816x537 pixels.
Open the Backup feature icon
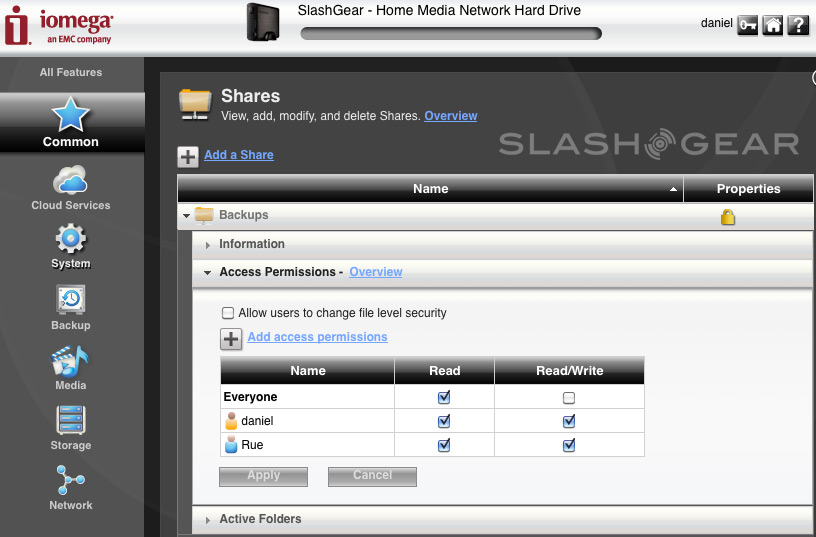pos(70,301)
